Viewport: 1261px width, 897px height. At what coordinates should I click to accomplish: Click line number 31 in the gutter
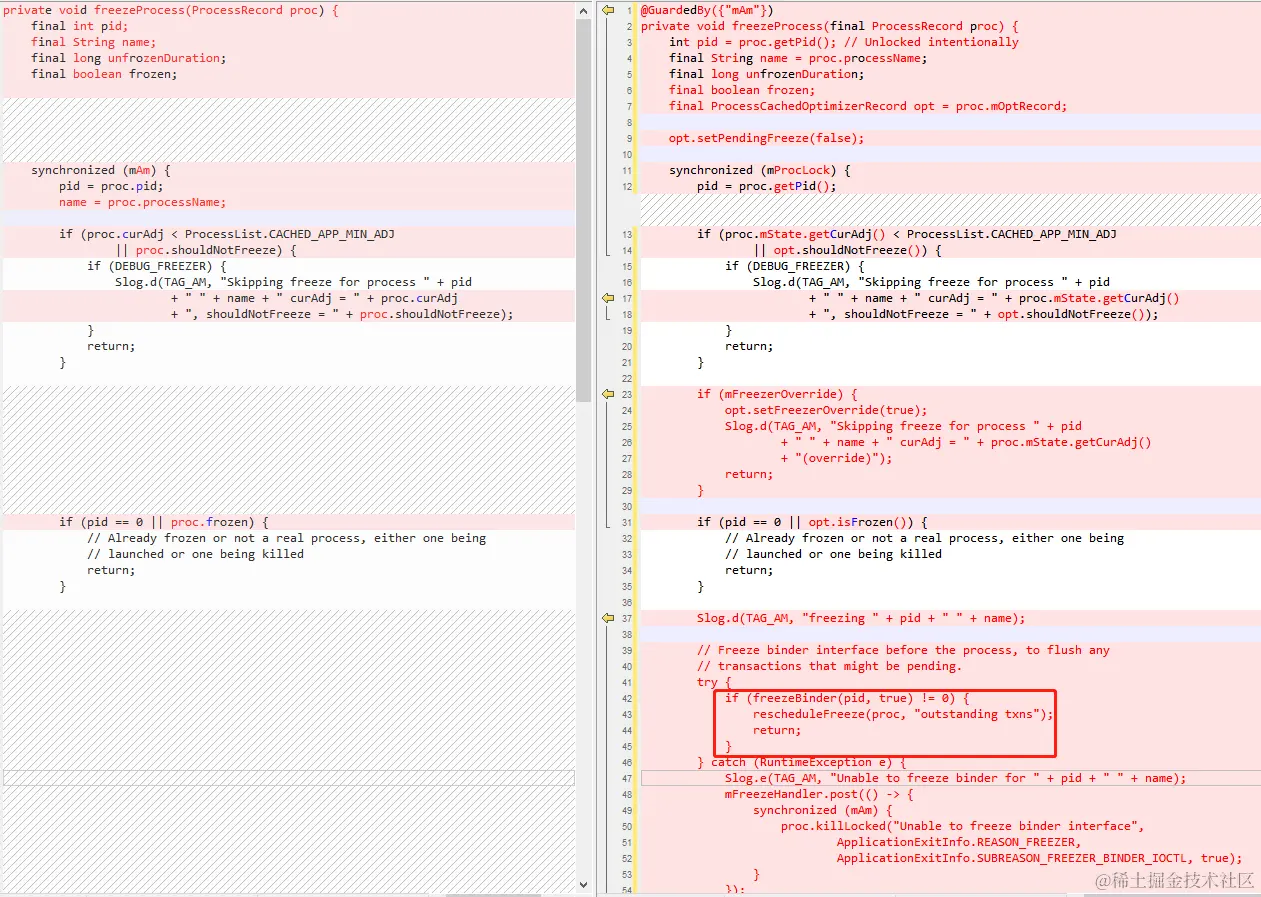[627, 522]
